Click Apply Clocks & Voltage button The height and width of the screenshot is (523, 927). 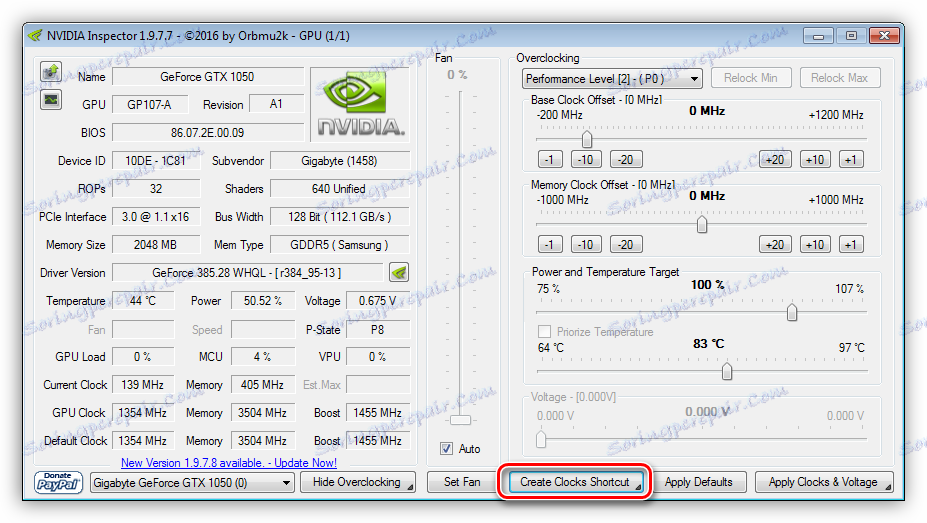tap(824, 482)
